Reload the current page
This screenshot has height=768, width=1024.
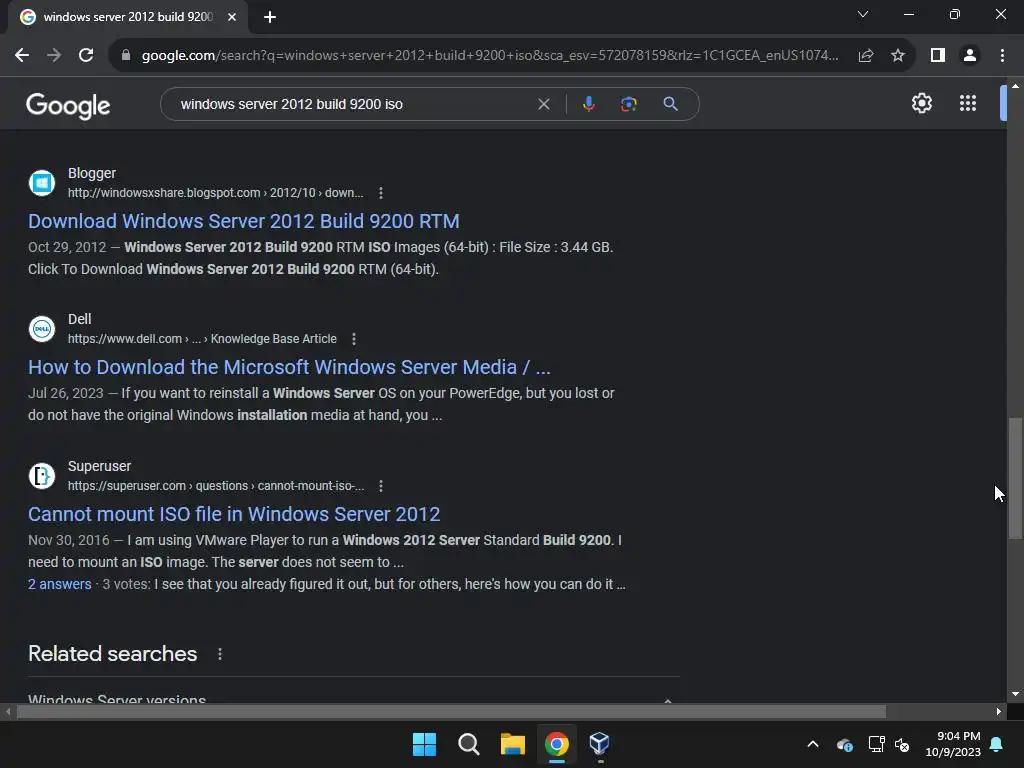pos(86,56)
